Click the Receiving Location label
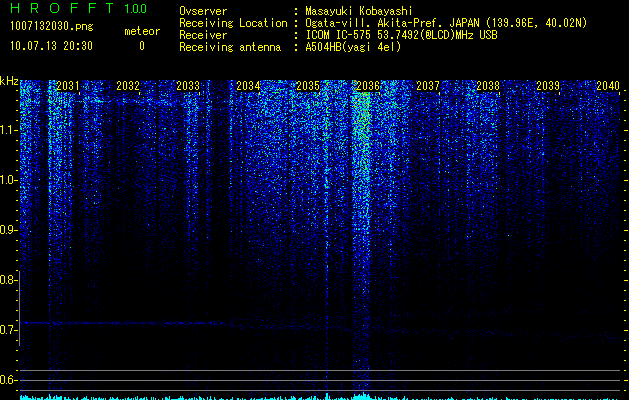This screenshot has height=400, width=629. tap(233, 23)
